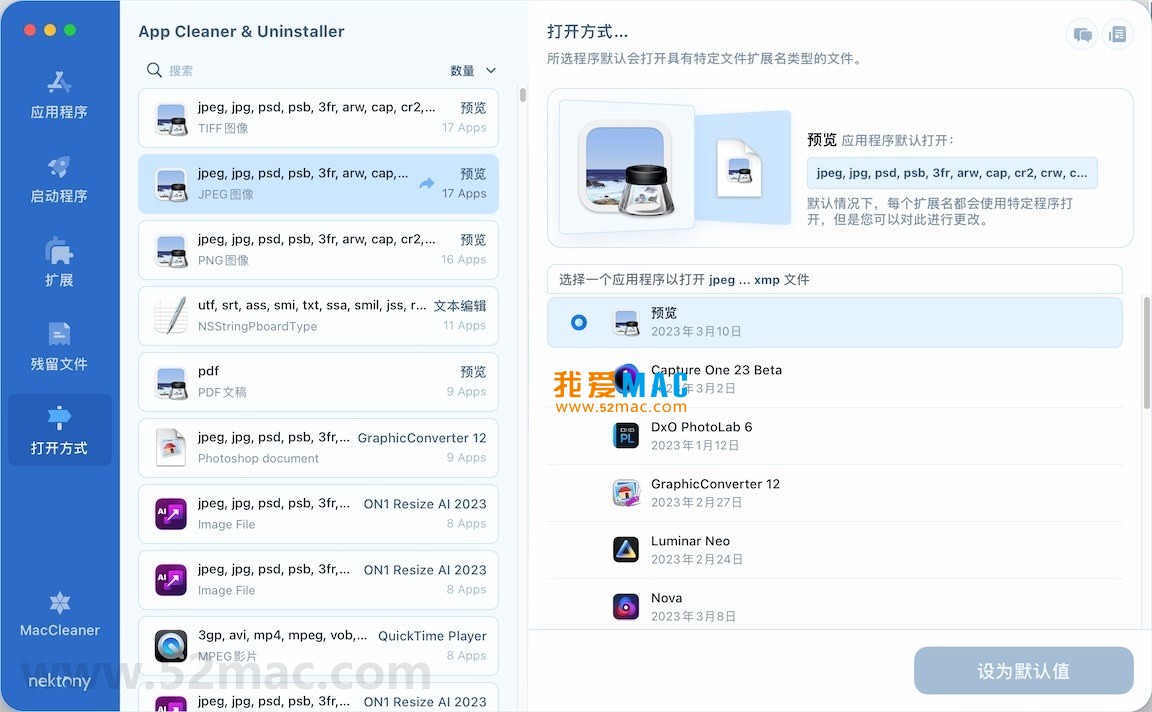The width and height of the screenshot is (1152, 712).
Task: Open the 启动程序 rocket section
Action: point(59,179)
